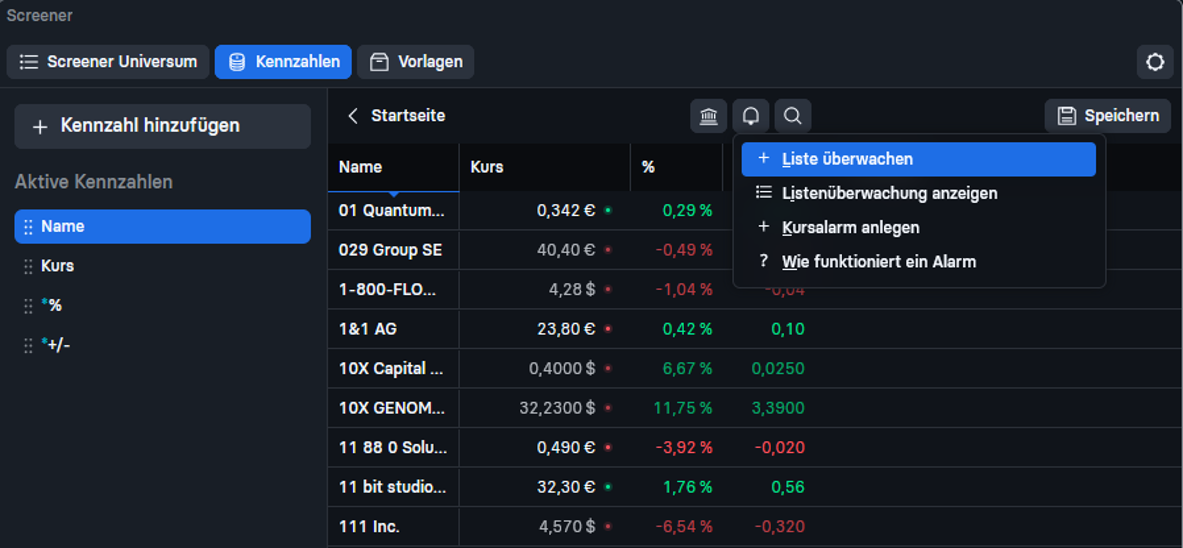Viewport: 1183px width, 548px height.
Task: Click the change value 3,3900
Action: [x=778, y=408]
